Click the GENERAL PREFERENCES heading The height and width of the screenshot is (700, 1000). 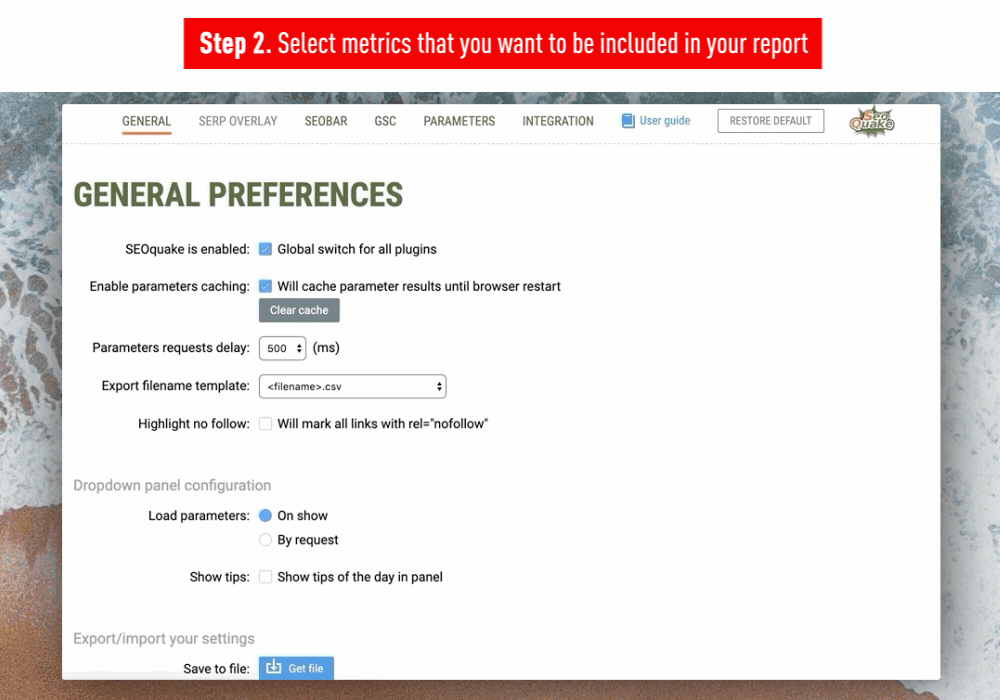[x=239, y=194]
